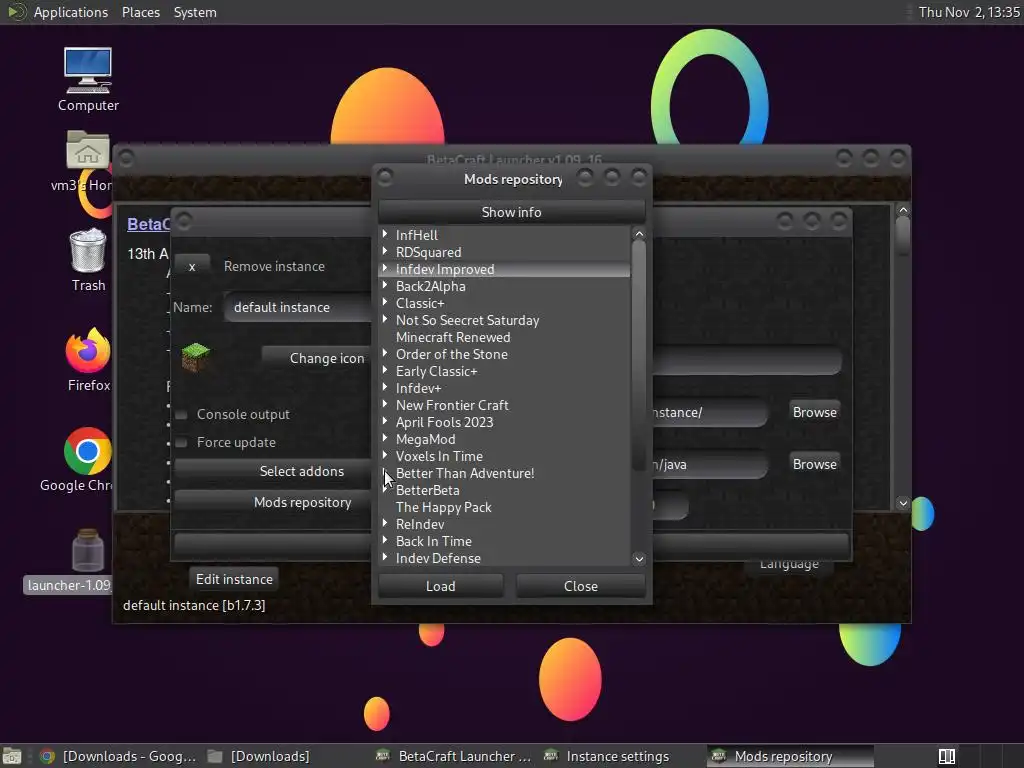
Task: Click Mods repository button in Instance settings
Action: [274, 502]
